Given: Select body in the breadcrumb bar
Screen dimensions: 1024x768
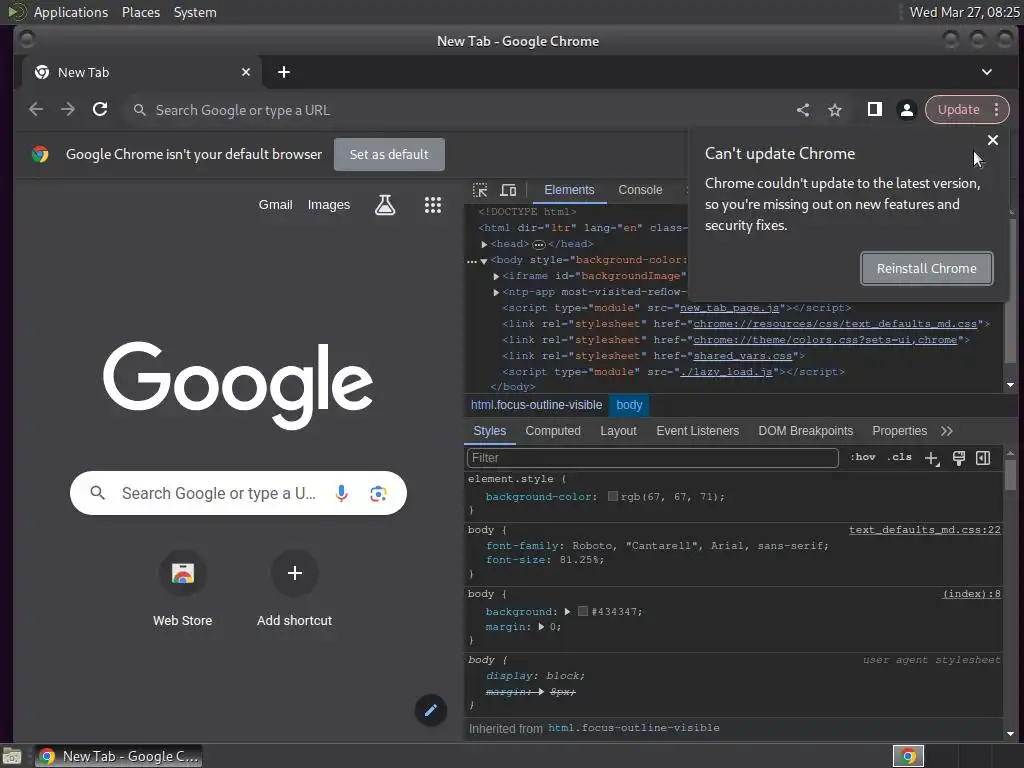Looking at the screenshot, I should coord(630,405).
